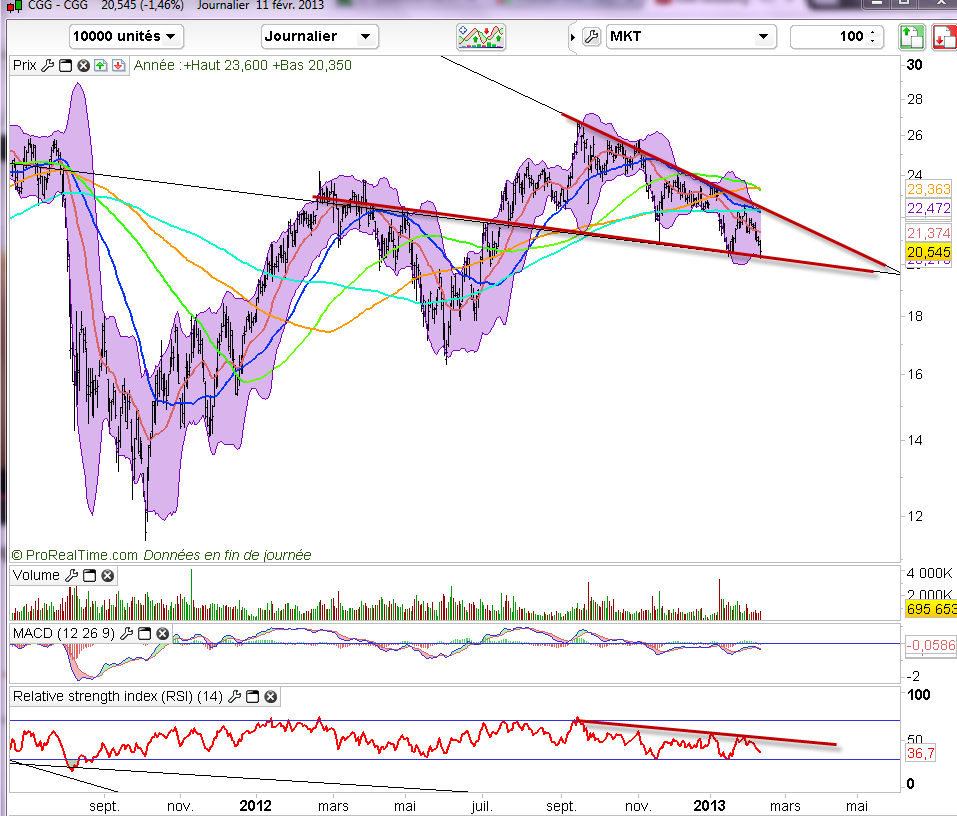Screen dimensions: 957x816
Task: Remove the MACD indicator panel
Action: coord(162,634)
